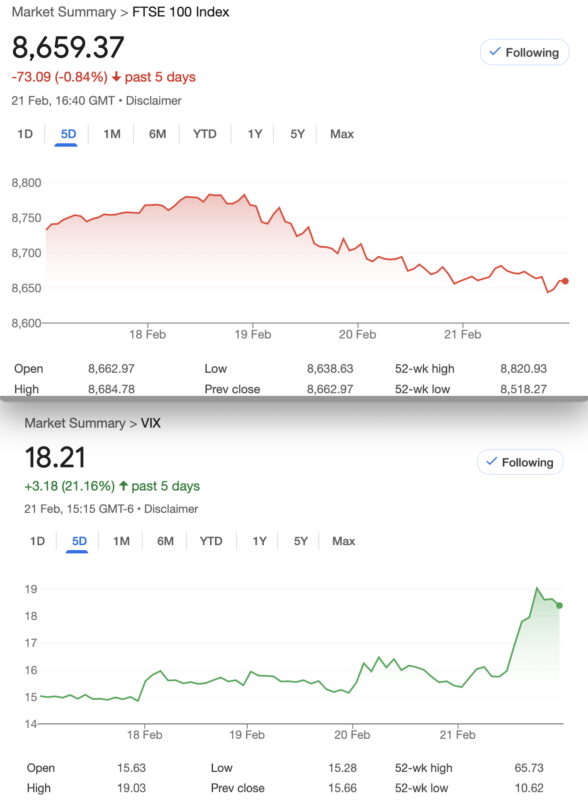Select Max range on FTSE chart
The height and width of the screenshot is (800, 588).
342,134
